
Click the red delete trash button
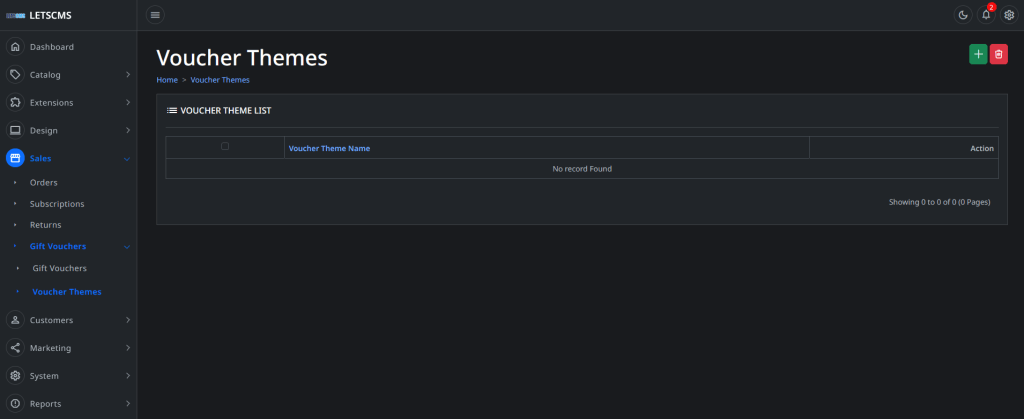tap(999, 54)
